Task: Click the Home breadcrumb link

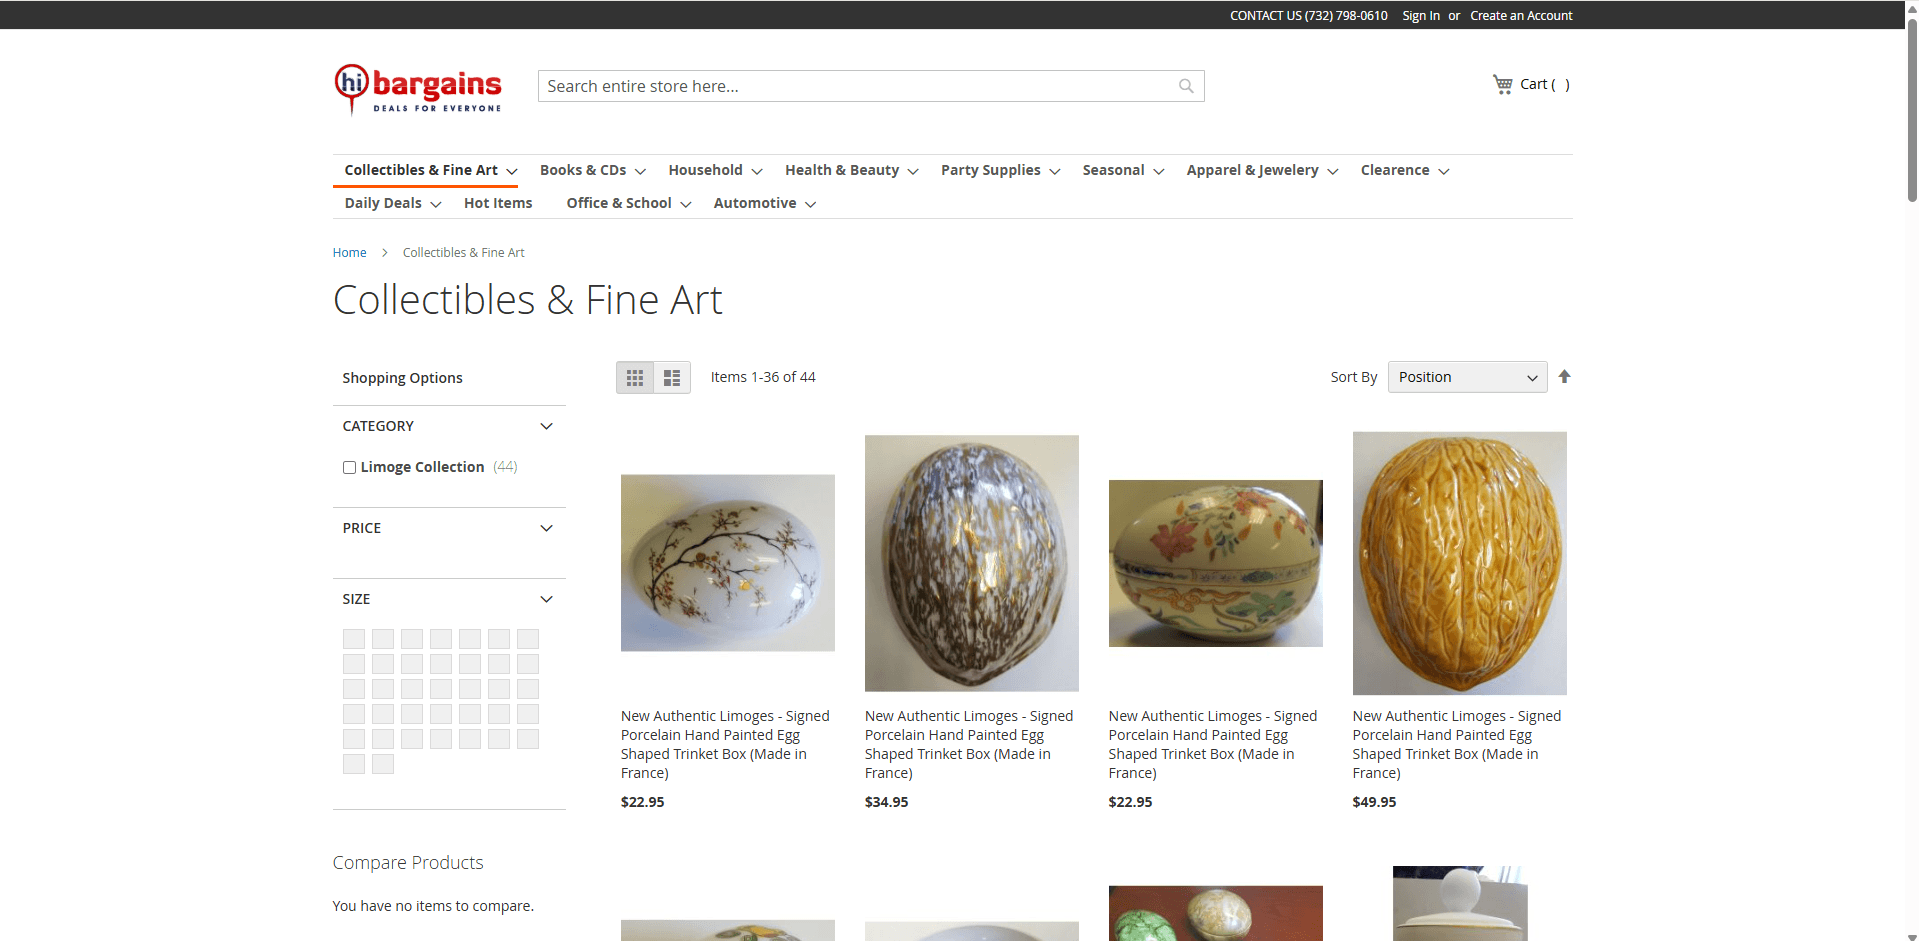Action: 349,253
